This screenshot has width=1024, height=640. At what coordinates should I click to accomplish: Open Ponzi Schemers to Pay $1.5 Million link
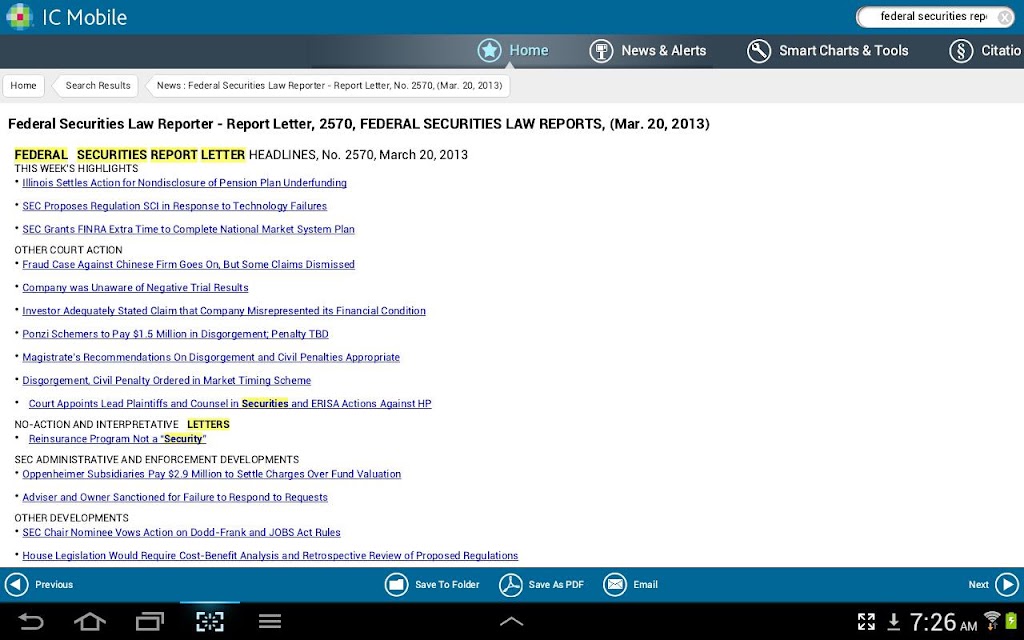point(175,334)
